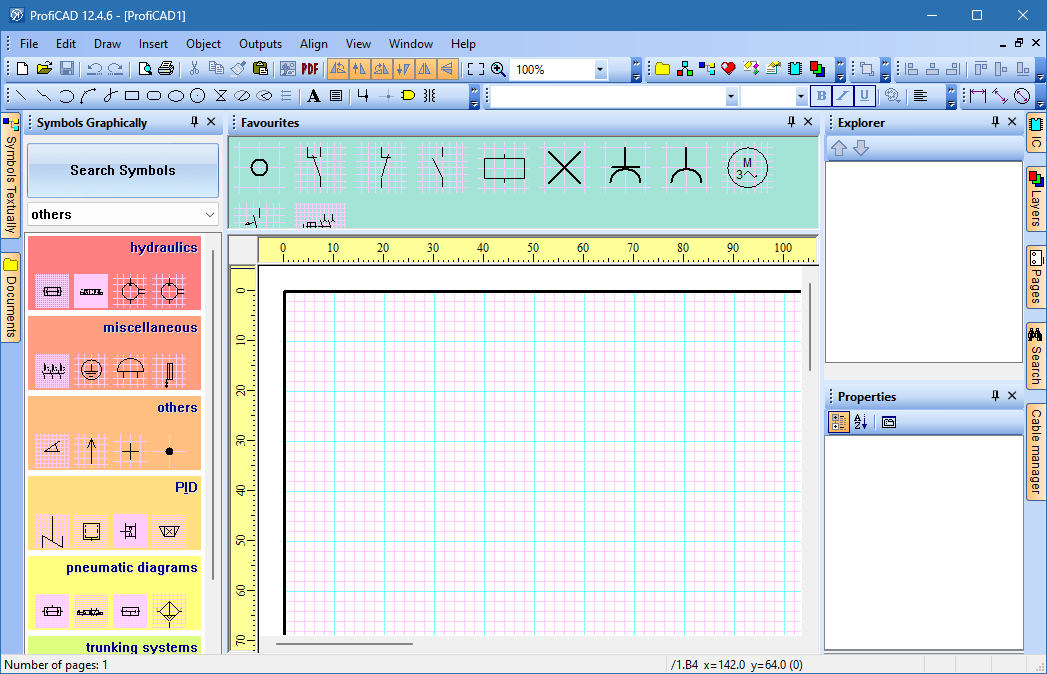This screenshot has width=1047, height=674.
Task: Click the Search Symbols button
Action: (123, 170)
